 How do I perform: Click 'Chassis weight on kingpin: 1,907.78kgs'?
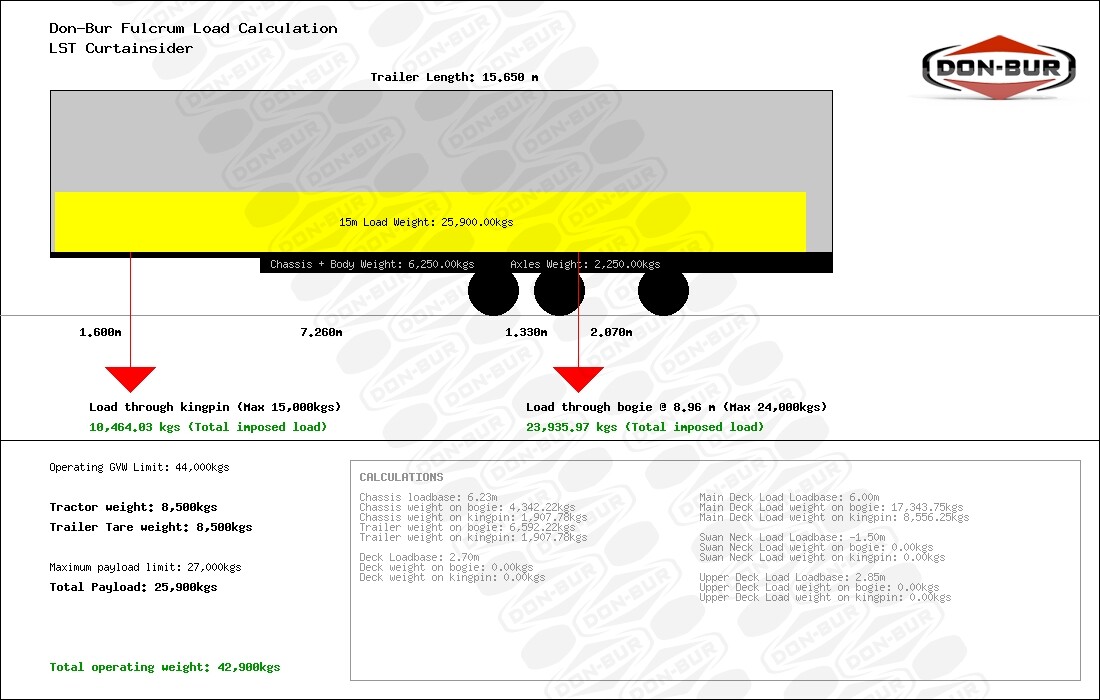tap(473, 517)
